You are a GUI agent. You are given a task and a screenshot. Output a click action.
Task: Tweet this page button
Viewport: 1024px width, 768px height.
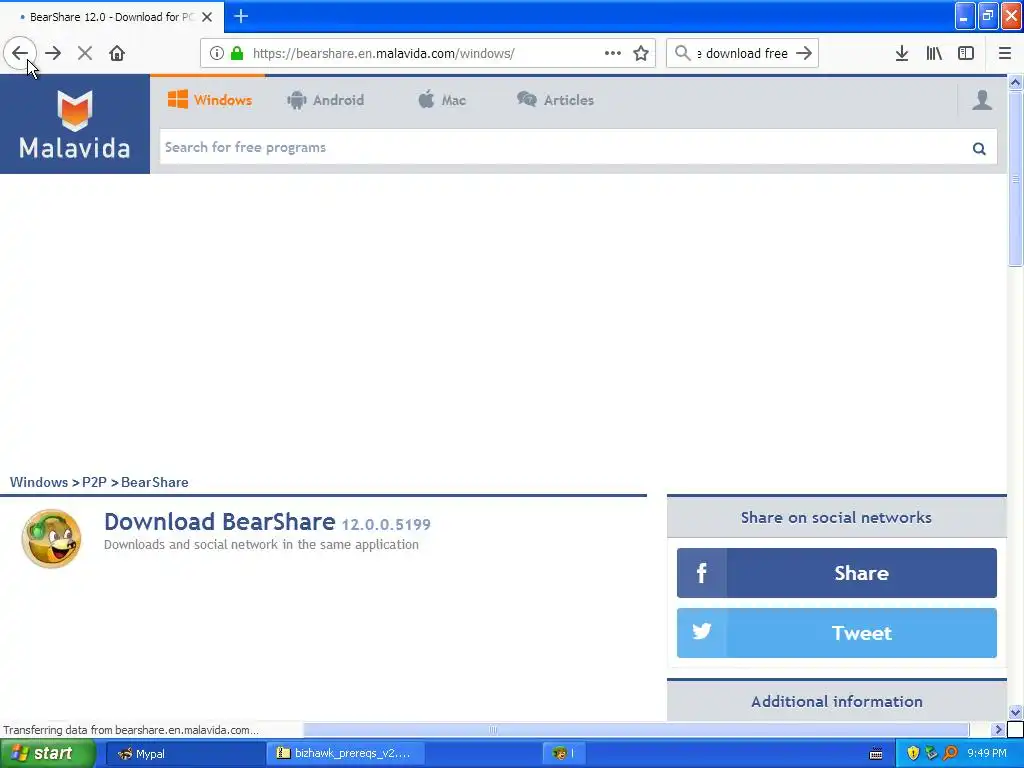(x=837, y=633)
